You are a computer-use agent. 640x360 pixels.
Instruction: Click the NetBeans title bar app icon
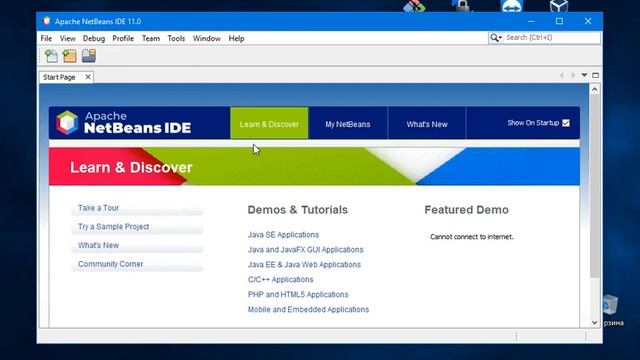pos(46,21)
